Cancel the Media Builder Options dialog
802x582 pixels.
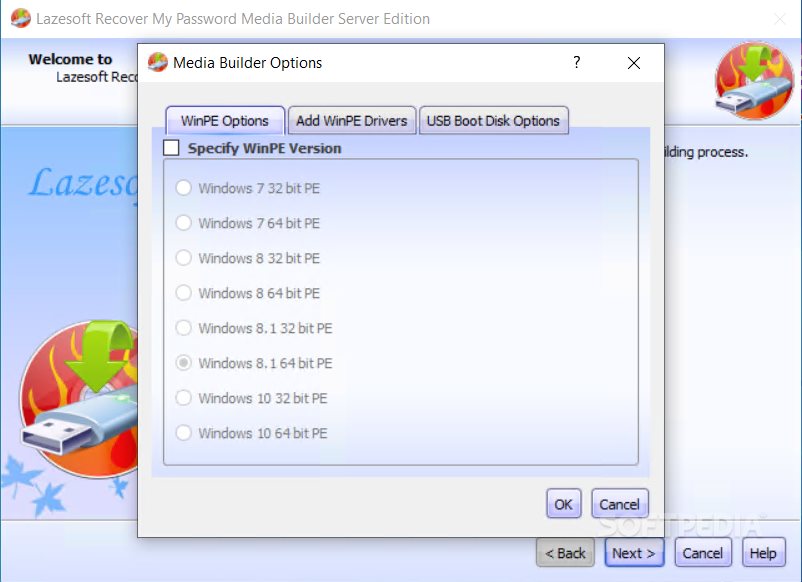pos(619,504)
